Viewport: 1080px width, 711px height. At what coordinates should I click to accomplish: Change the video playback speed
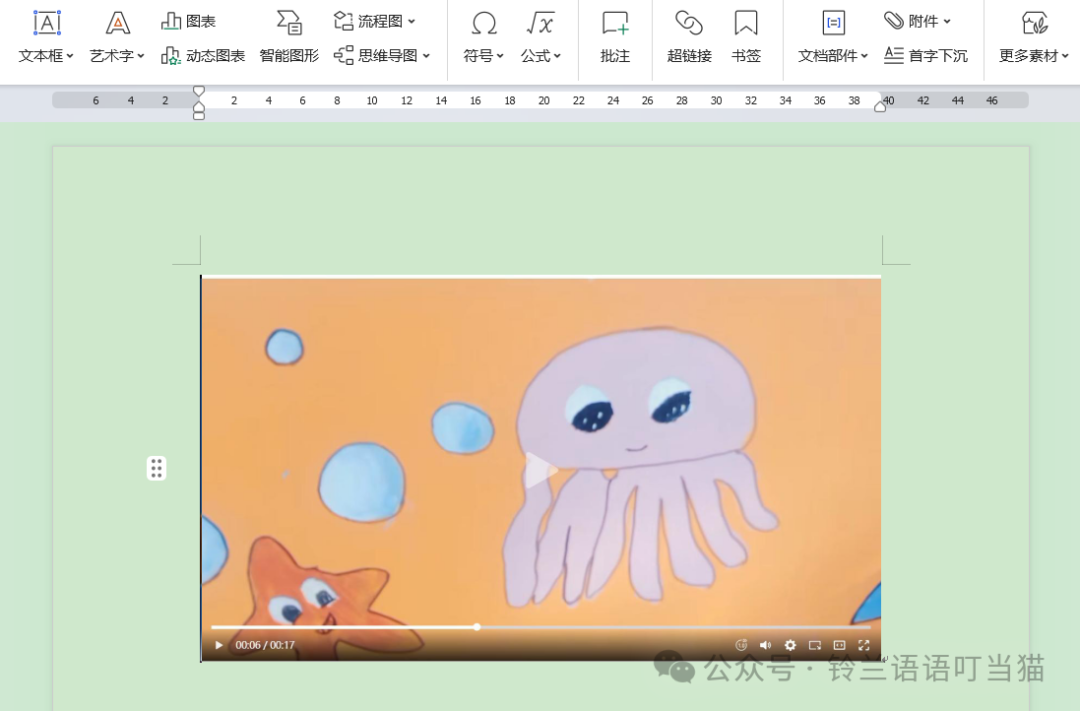point(741,646)
